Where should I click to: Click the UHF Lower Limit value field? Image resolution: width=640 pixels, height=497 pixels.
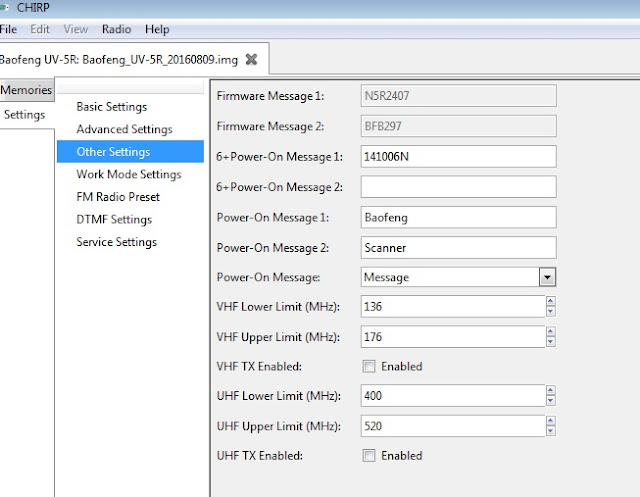point(453,396)
